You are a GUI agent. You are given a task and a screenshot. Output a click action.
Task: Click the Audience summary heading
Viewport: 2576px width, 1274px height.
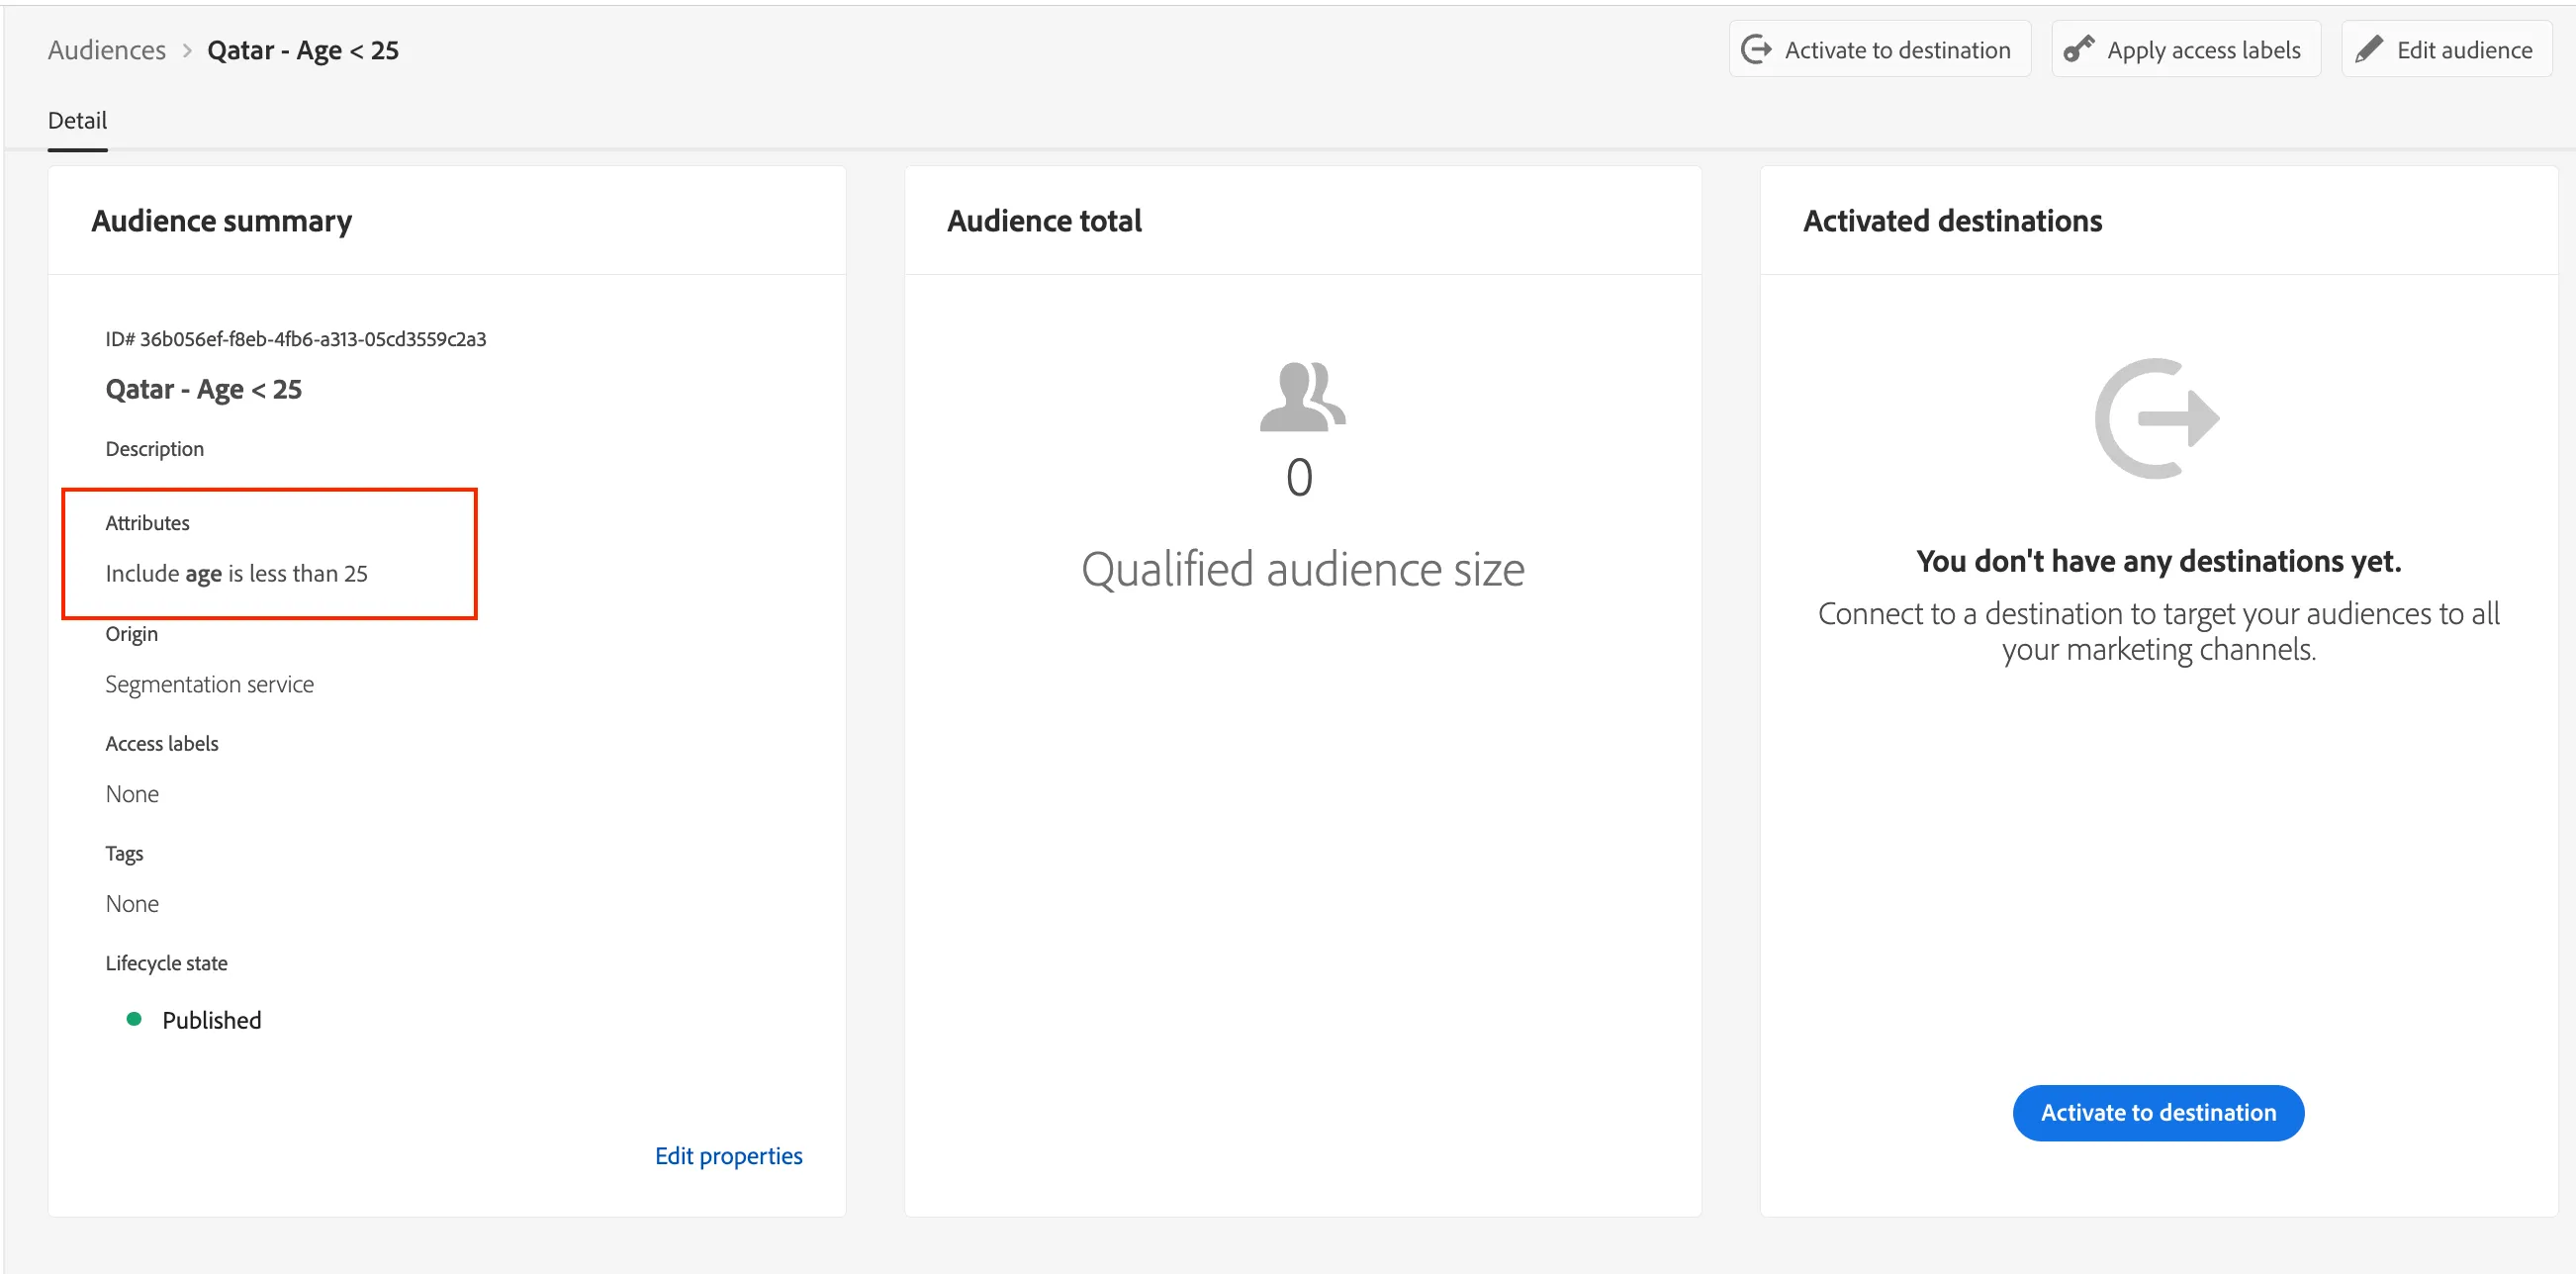tap(221, 221)
